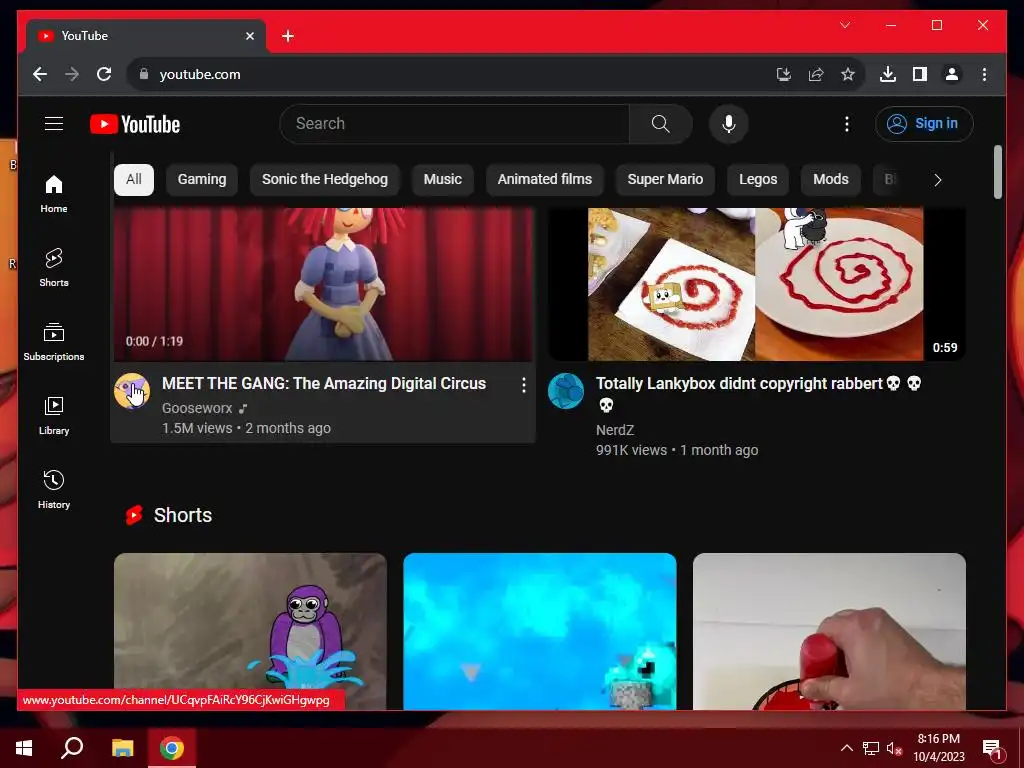Open Gooseworx channel name link

(197, 408)
